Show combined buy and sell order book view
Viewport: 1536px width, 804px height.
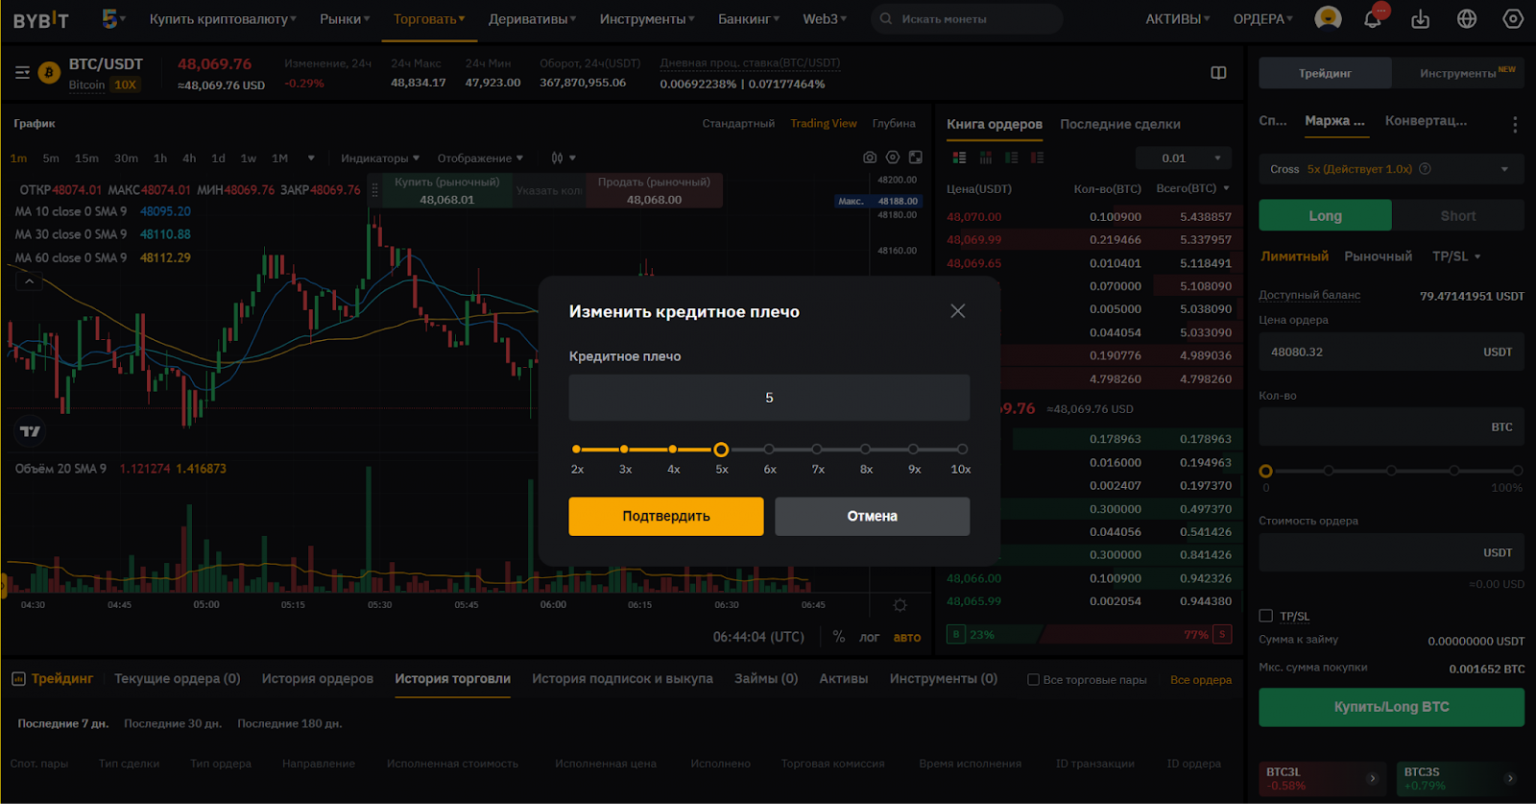point(959,158)
